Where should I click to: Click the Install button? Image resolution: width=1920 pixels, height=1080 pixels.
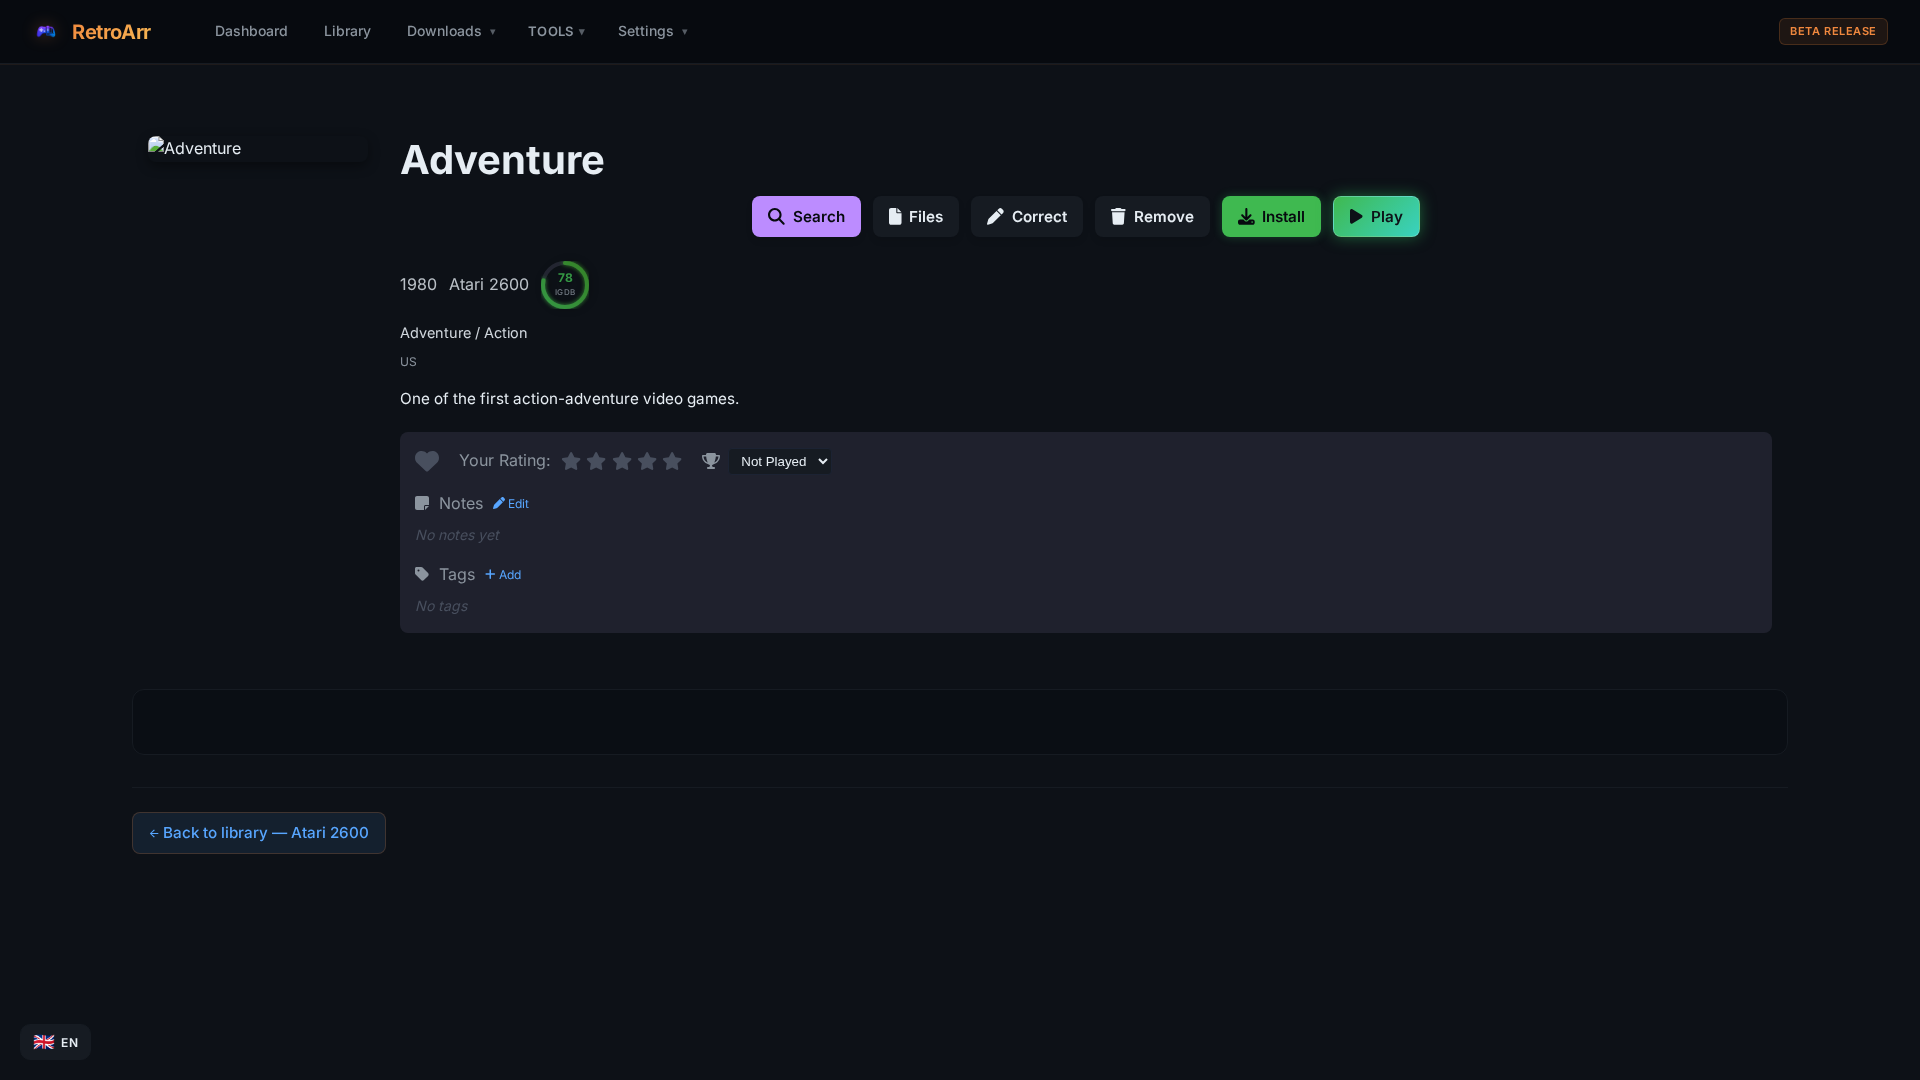point(1271,217)
